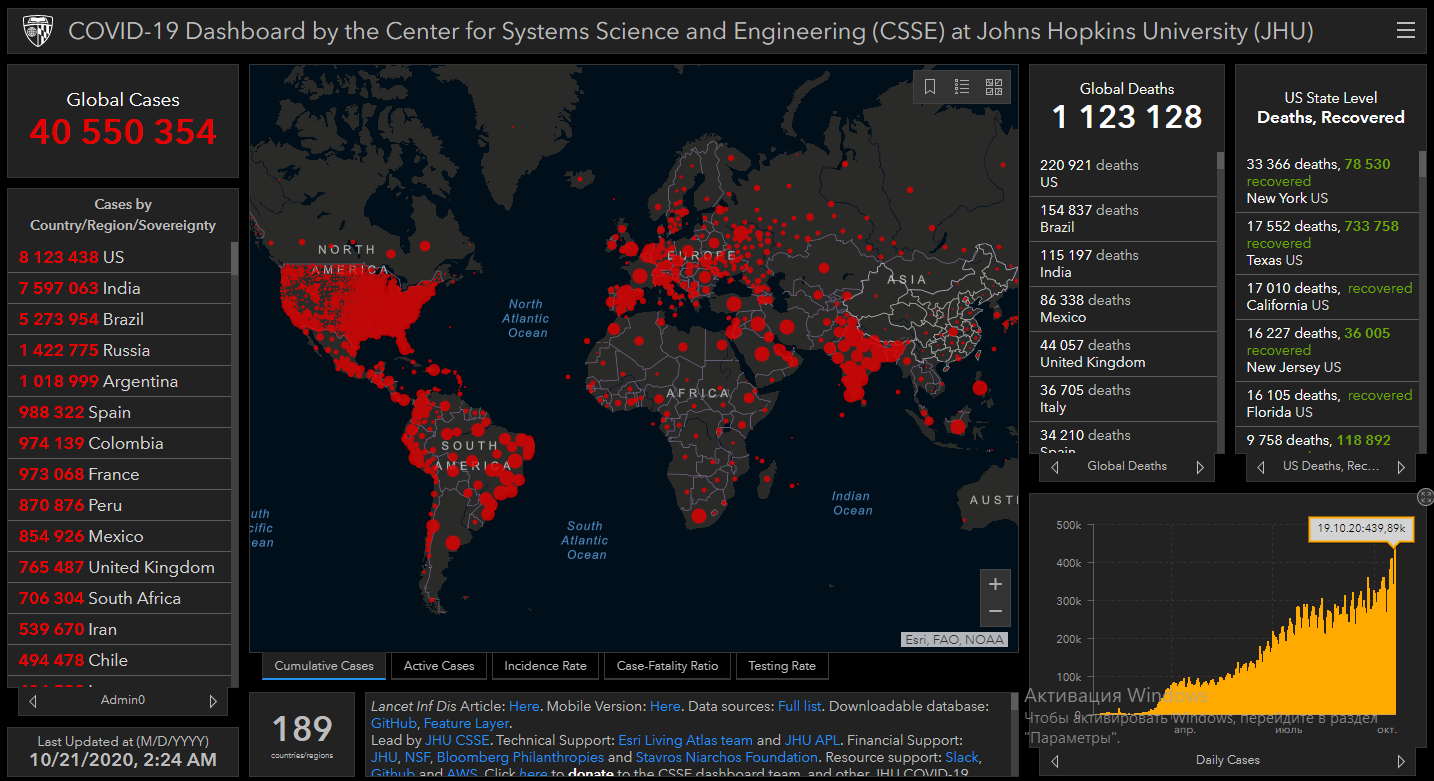Go to next Admin0 list page
Screen dimensions: 1434x781
click(212, 701)
